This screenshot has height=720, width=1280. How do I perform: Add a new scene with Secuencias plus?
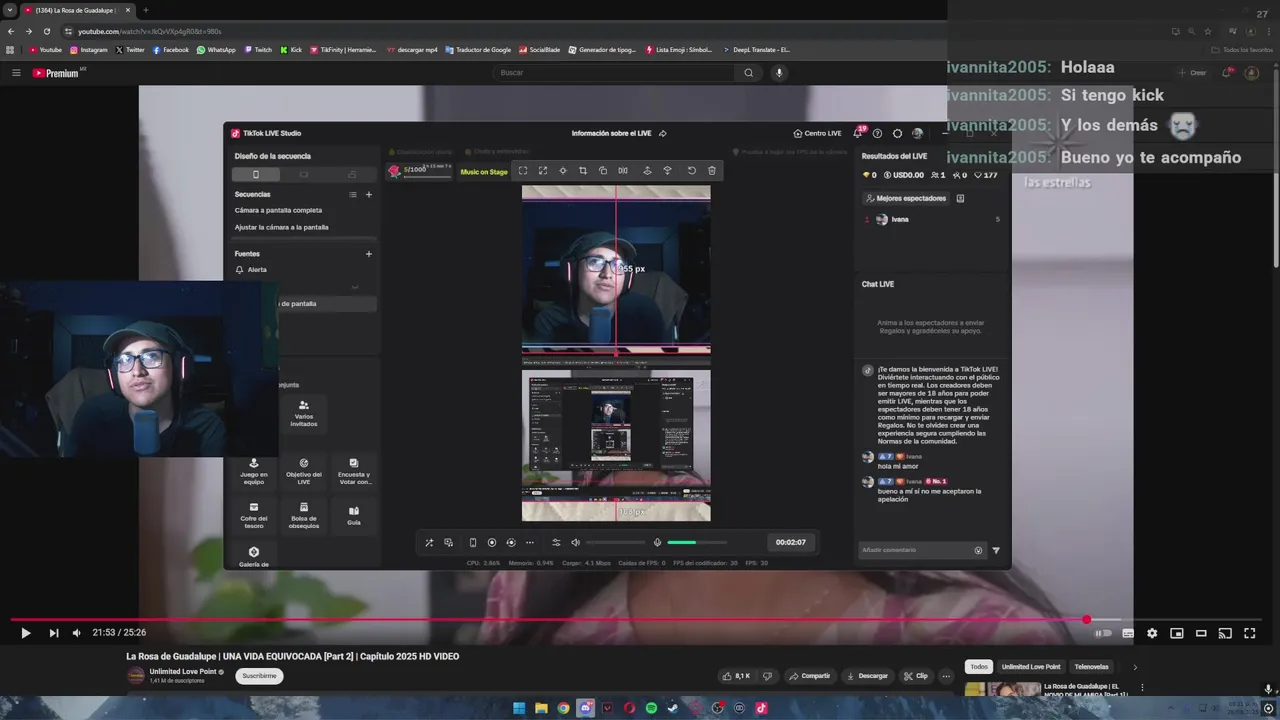(x=369, y=195)
